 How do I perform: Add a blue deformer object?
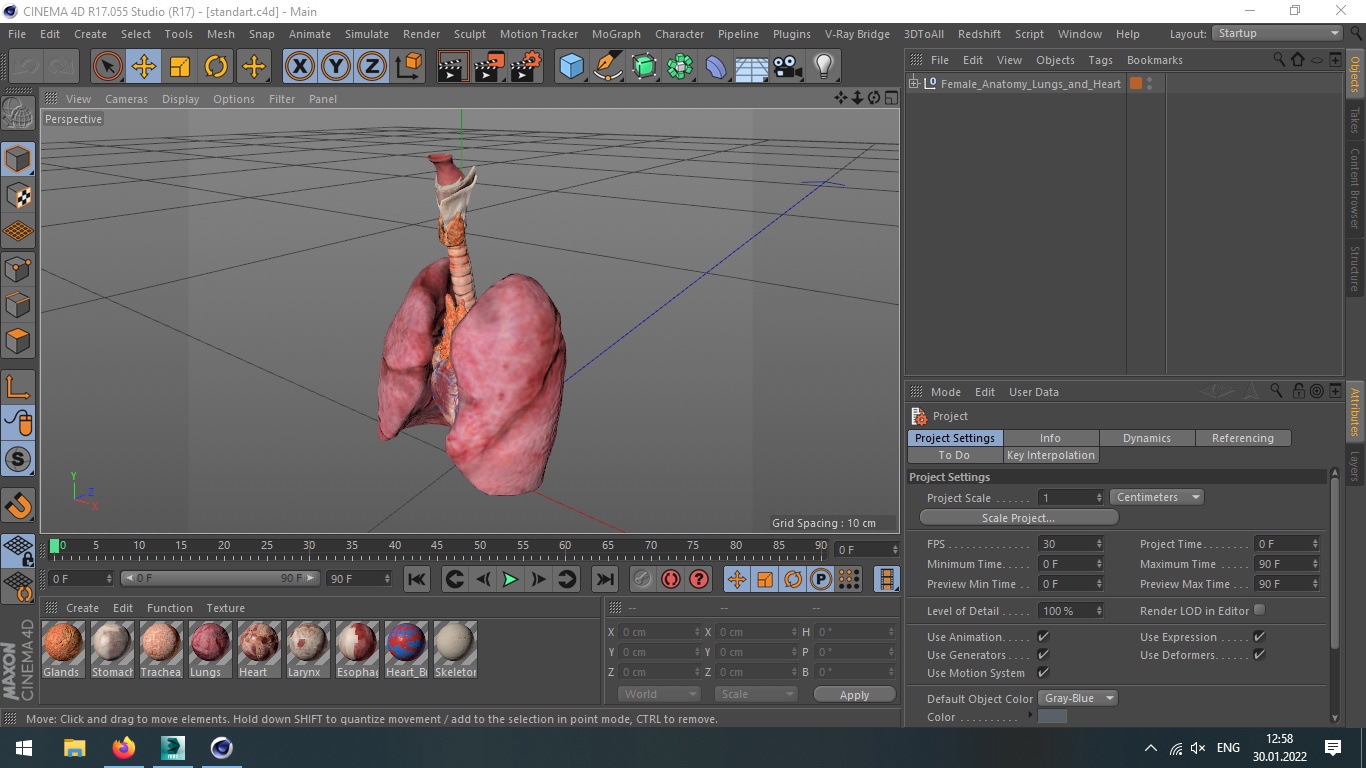[717, 67]
